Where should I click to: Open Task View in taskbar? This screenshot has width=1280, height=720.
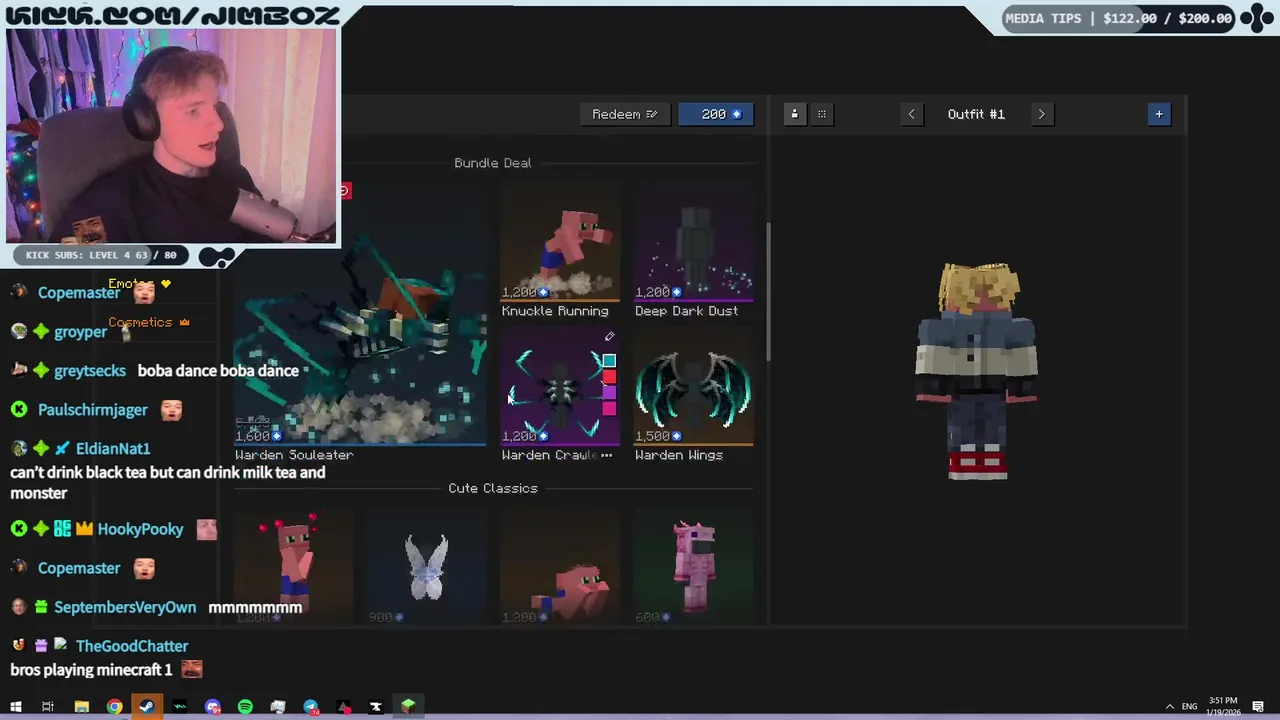48,707
